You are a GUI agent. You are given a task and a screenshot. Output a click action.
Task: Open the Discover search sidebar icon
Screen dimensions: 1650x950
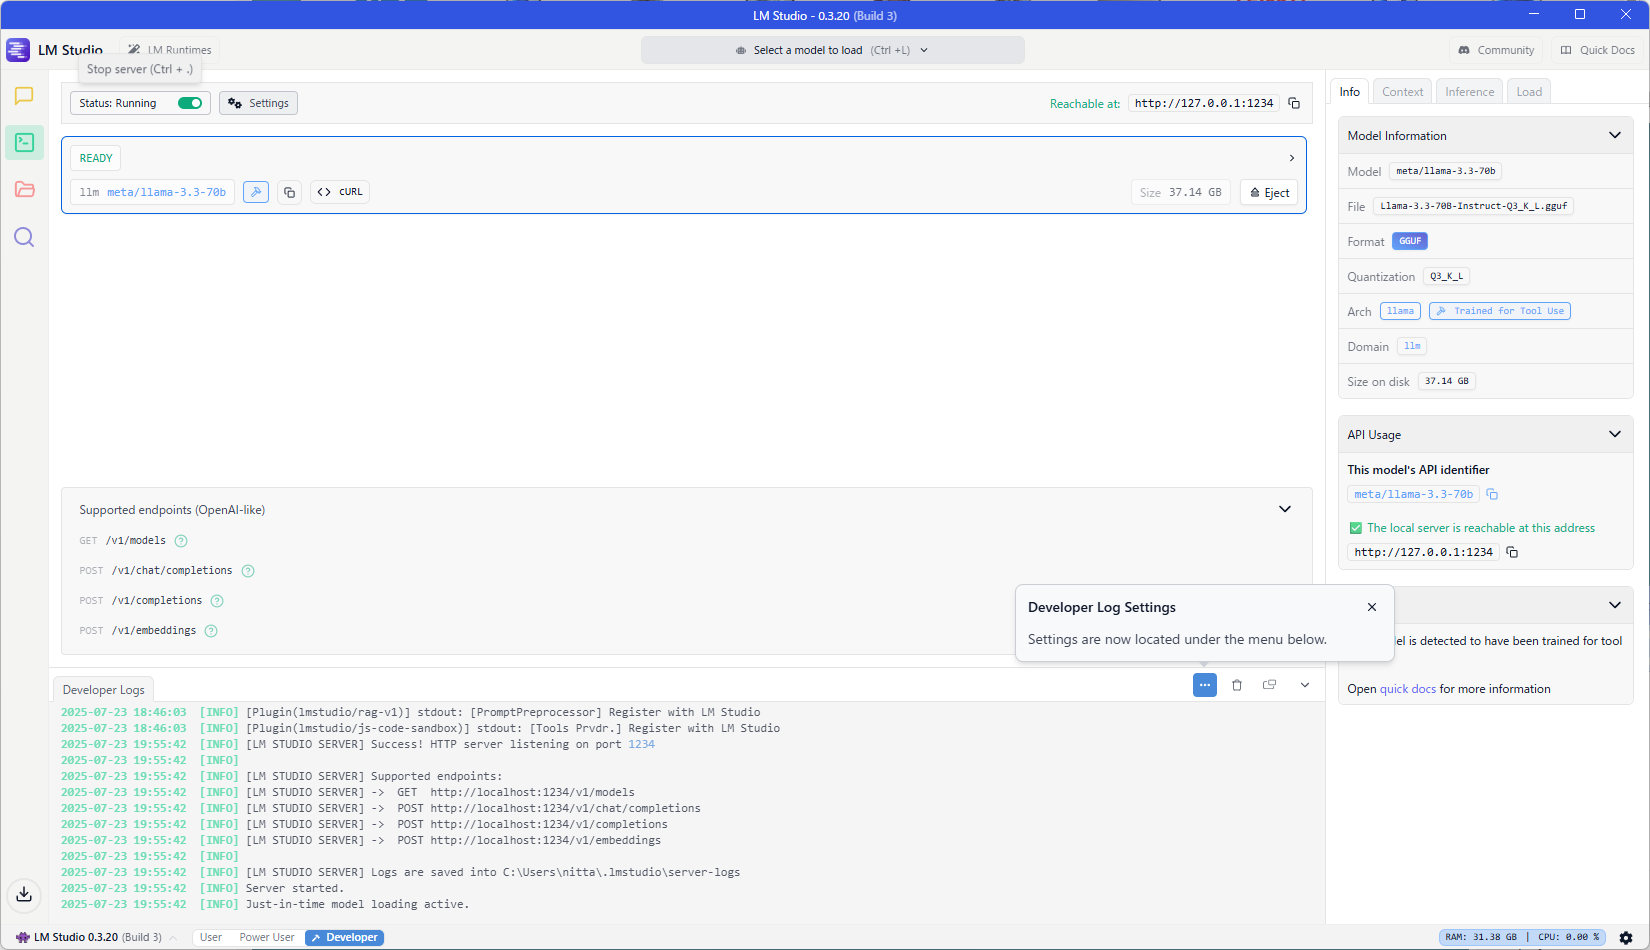pos(24,237)
